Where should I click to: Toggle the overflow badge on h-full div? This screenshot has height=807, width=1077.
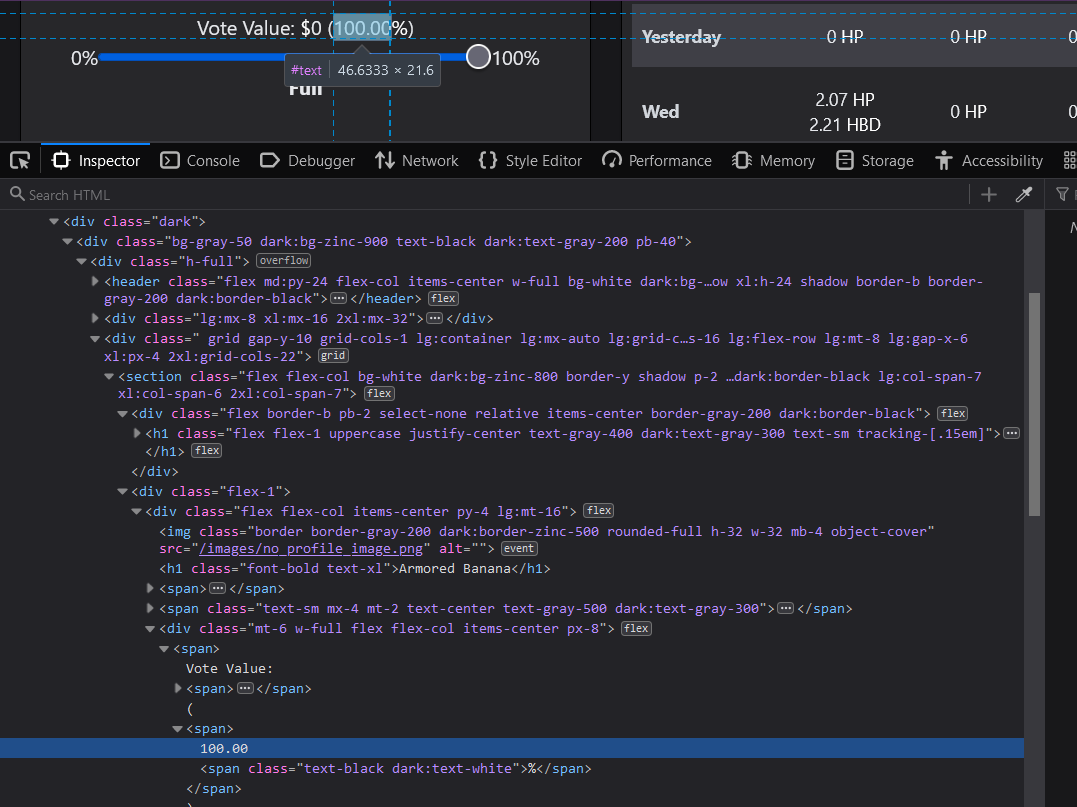point(284,261)
